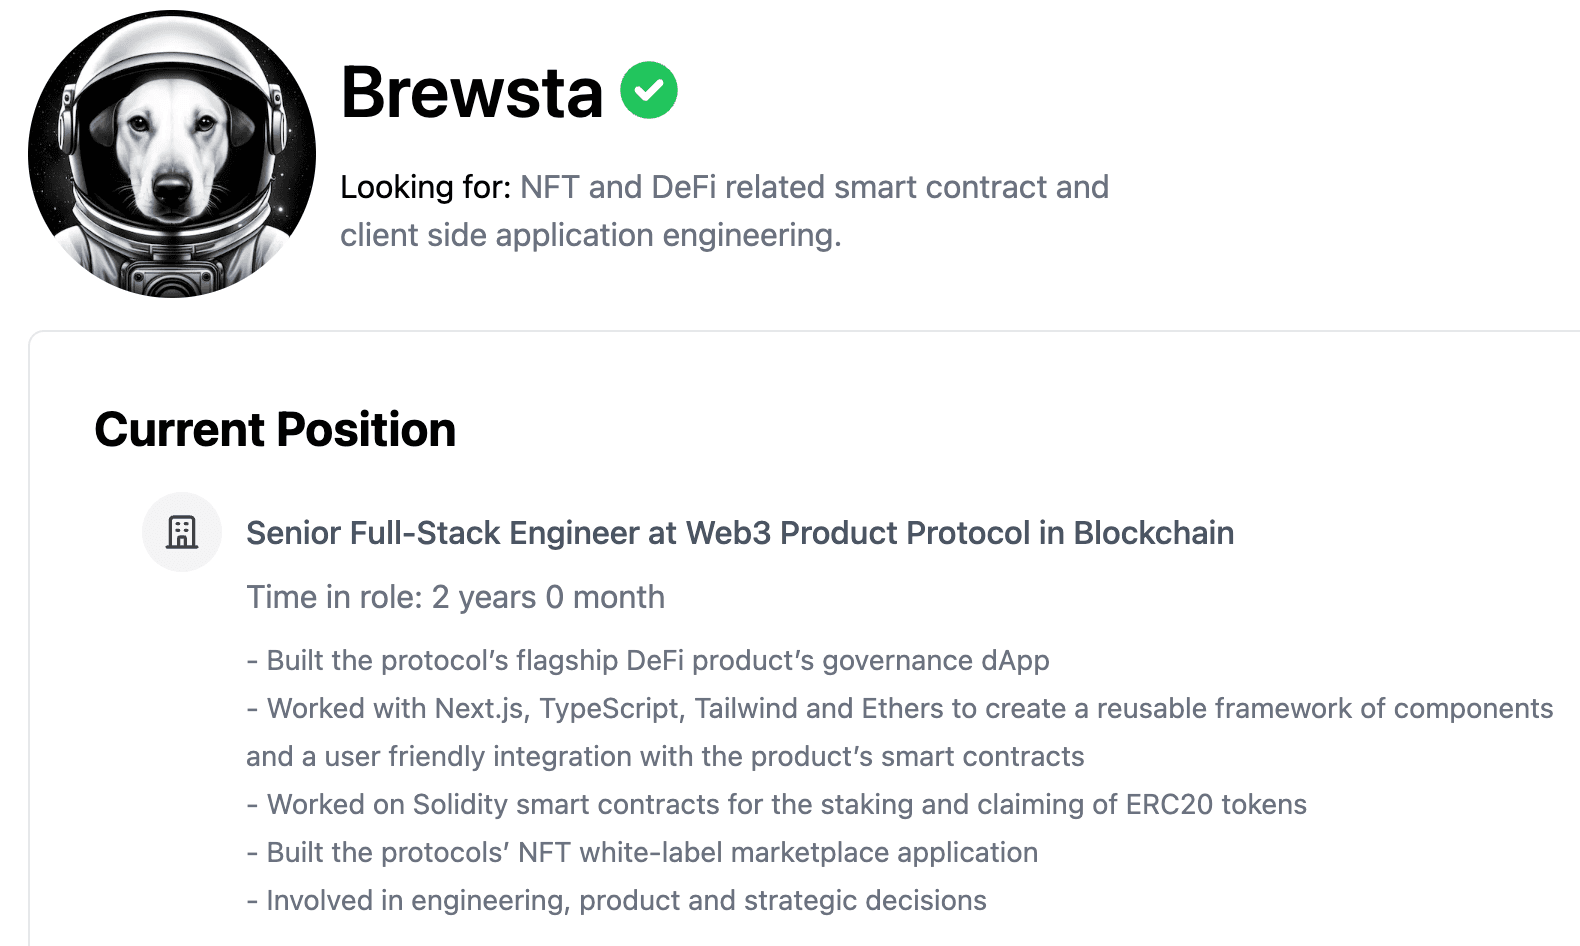Click 'Involved in engineering, product' bullet line
Image resolution: width=1580 pixels, height=946 pixels.
(616, 901)
